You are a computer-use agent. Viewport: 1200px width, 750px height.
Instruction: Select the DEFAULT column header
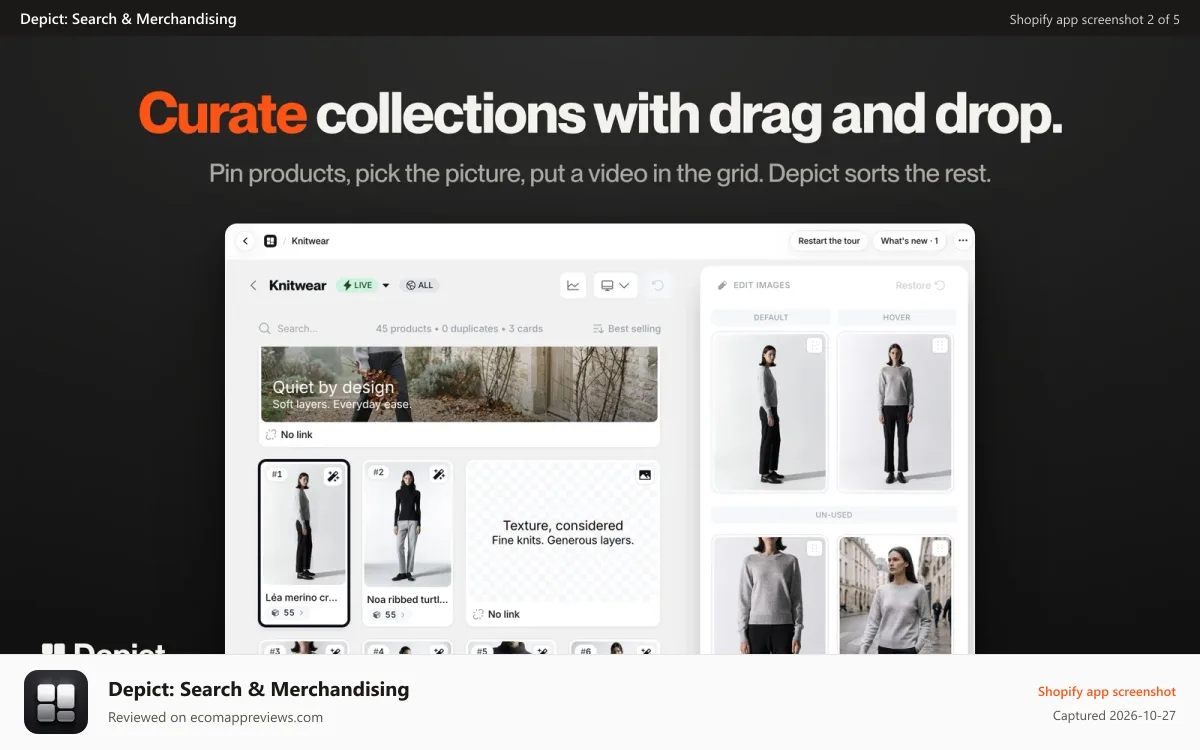pyautogui.click(x=771, y=317)
